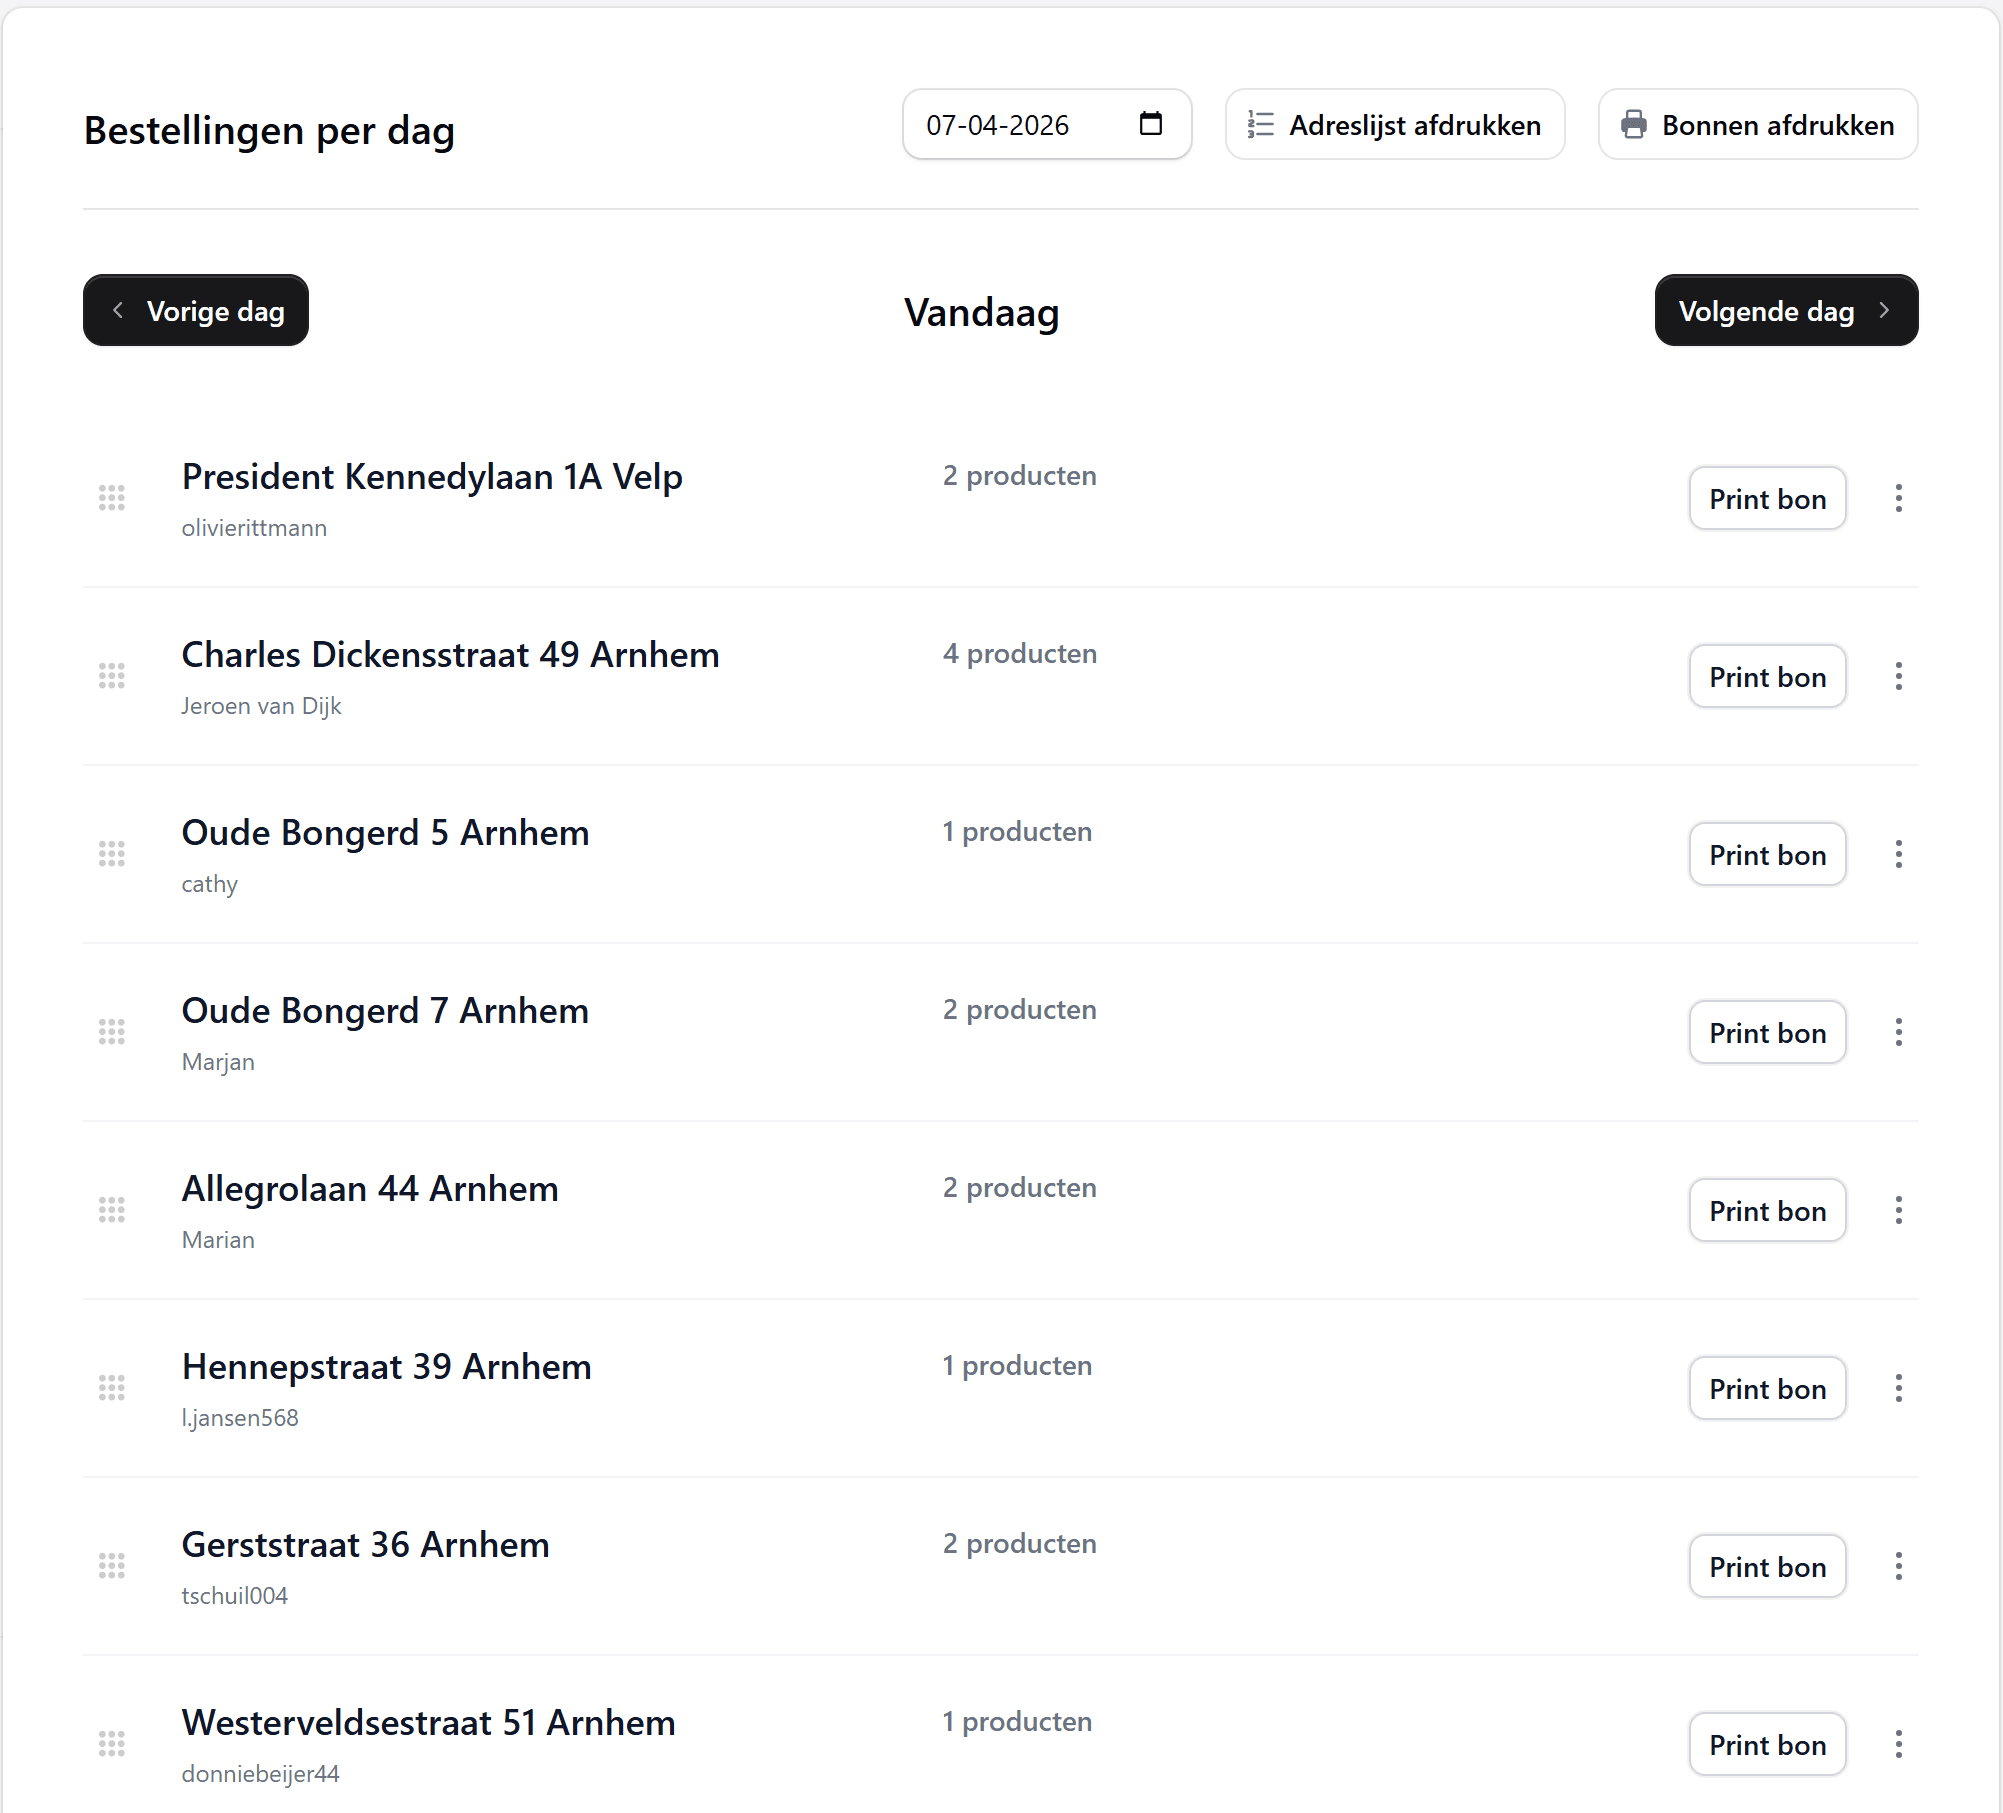The width and height of the screenshot is (2003, 1813).
Task: Go to Vorige dag
Action: 196,311
